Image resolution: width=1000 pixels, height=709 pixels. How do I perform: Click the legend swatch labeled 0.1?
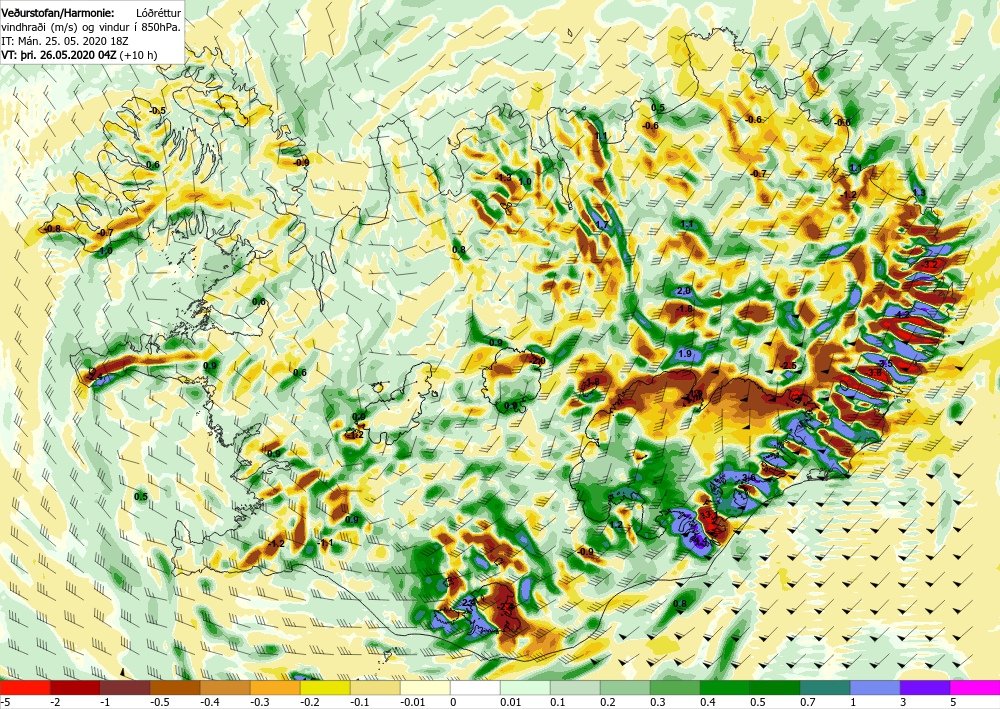pos(575,687)
